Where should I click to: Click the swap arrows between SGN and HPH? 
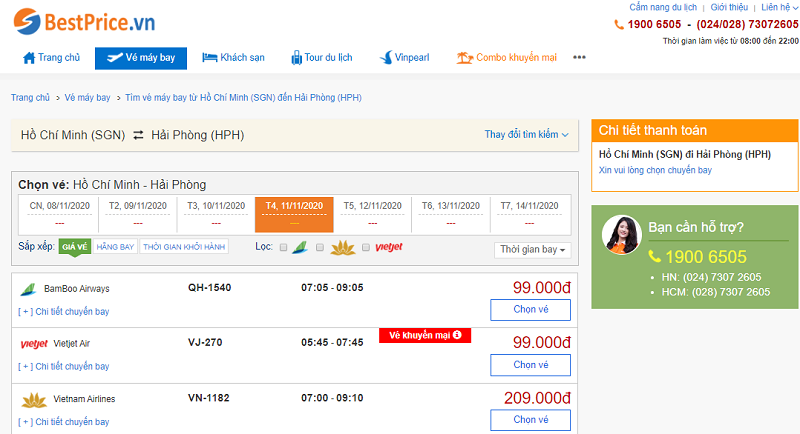pos(138,135)
